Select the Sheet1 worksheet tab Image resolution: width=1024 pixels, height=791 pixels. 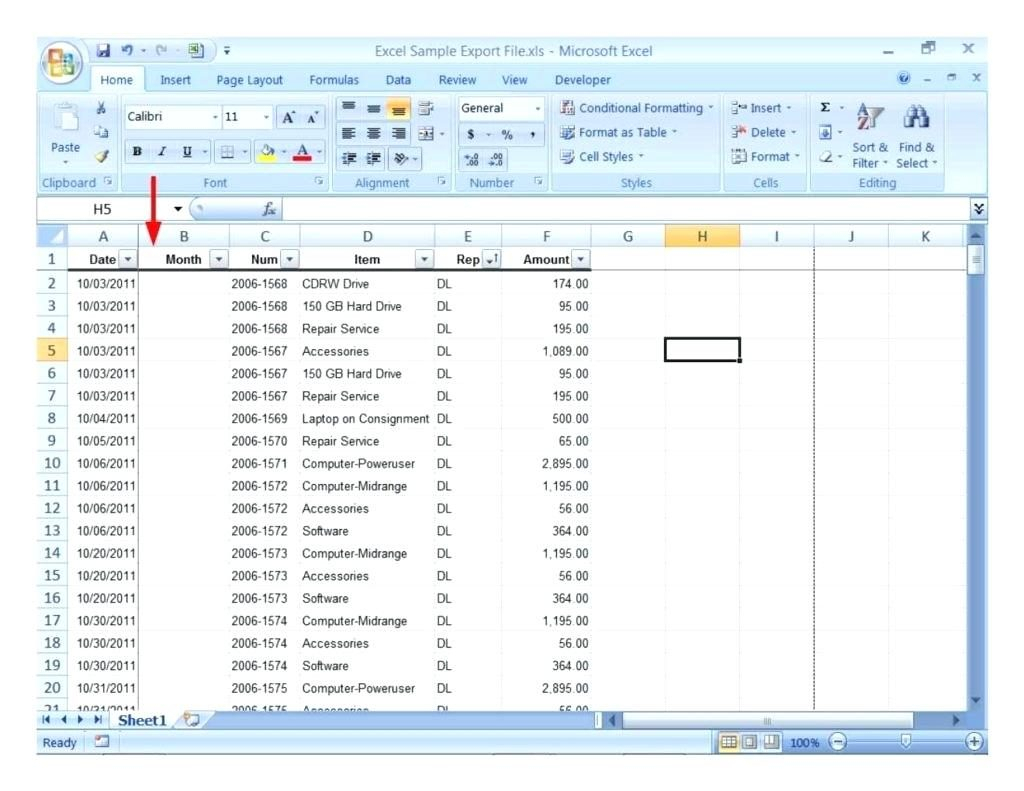tap(141, 720)
